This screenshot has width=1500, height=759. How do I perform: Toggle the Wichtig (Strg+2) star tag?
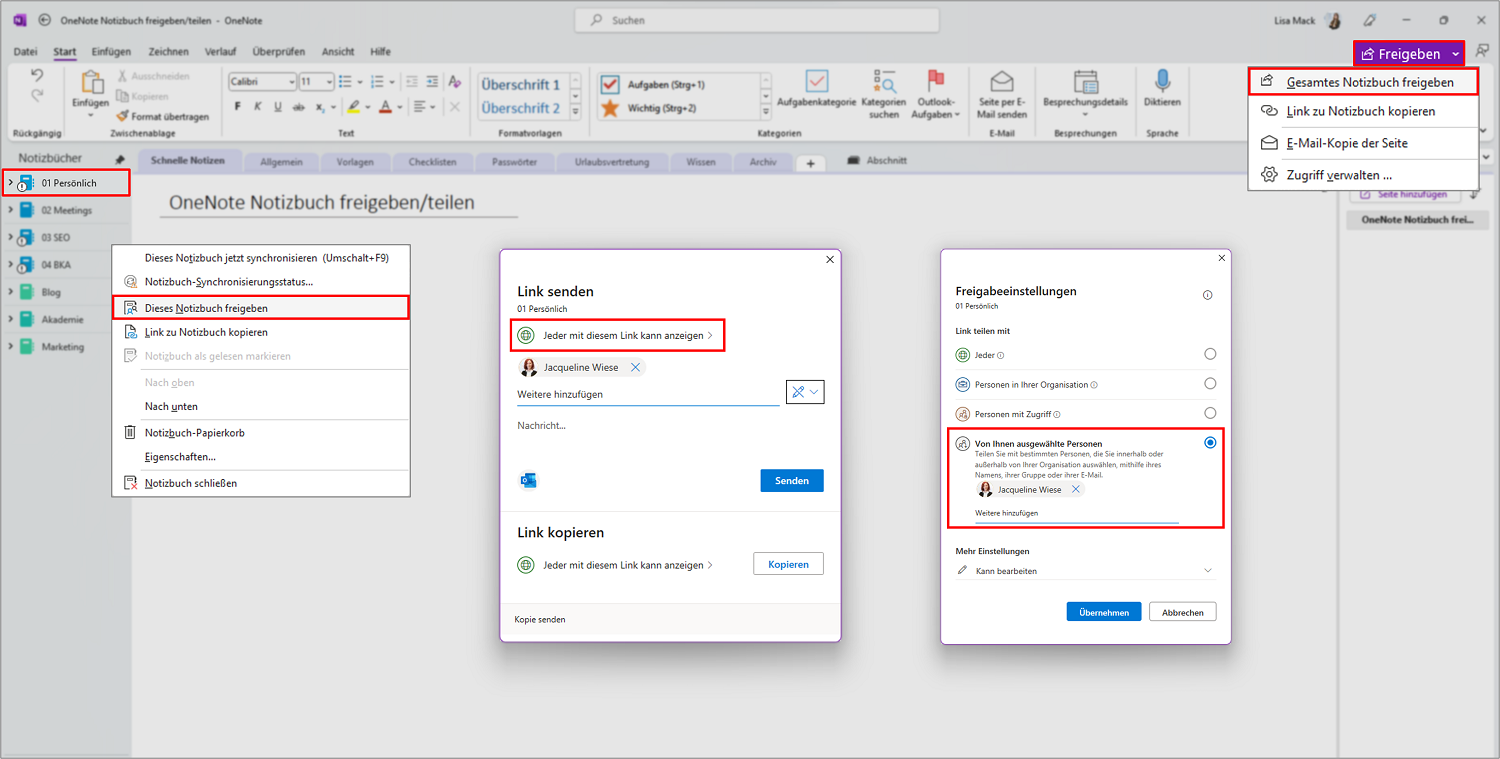pos(610,108)
